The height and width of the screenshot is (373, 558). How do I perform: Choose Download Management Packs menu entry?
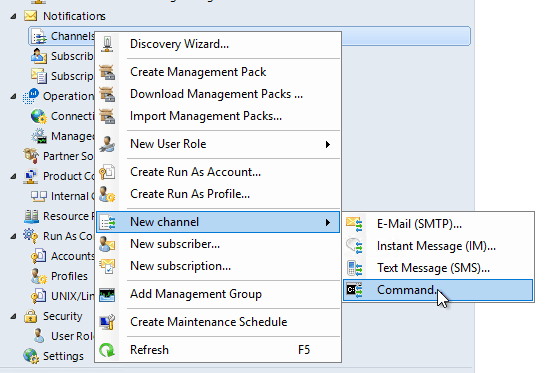pyautogui.click(x=218, y=94)
